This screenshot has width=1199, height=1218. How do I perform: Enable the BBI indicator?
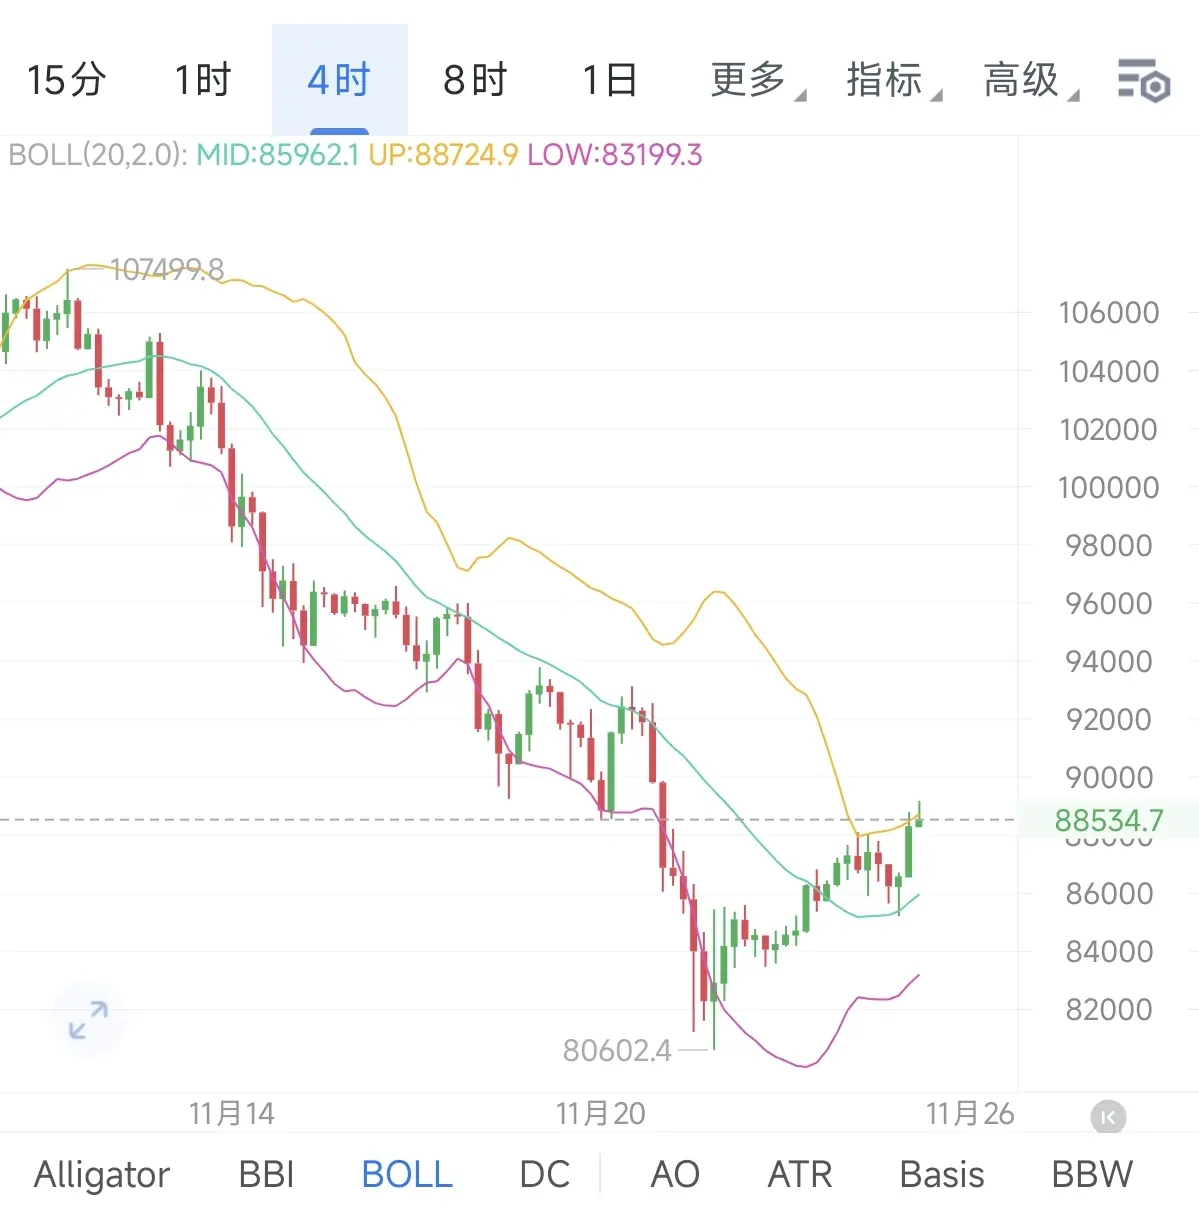[266, 1174]
